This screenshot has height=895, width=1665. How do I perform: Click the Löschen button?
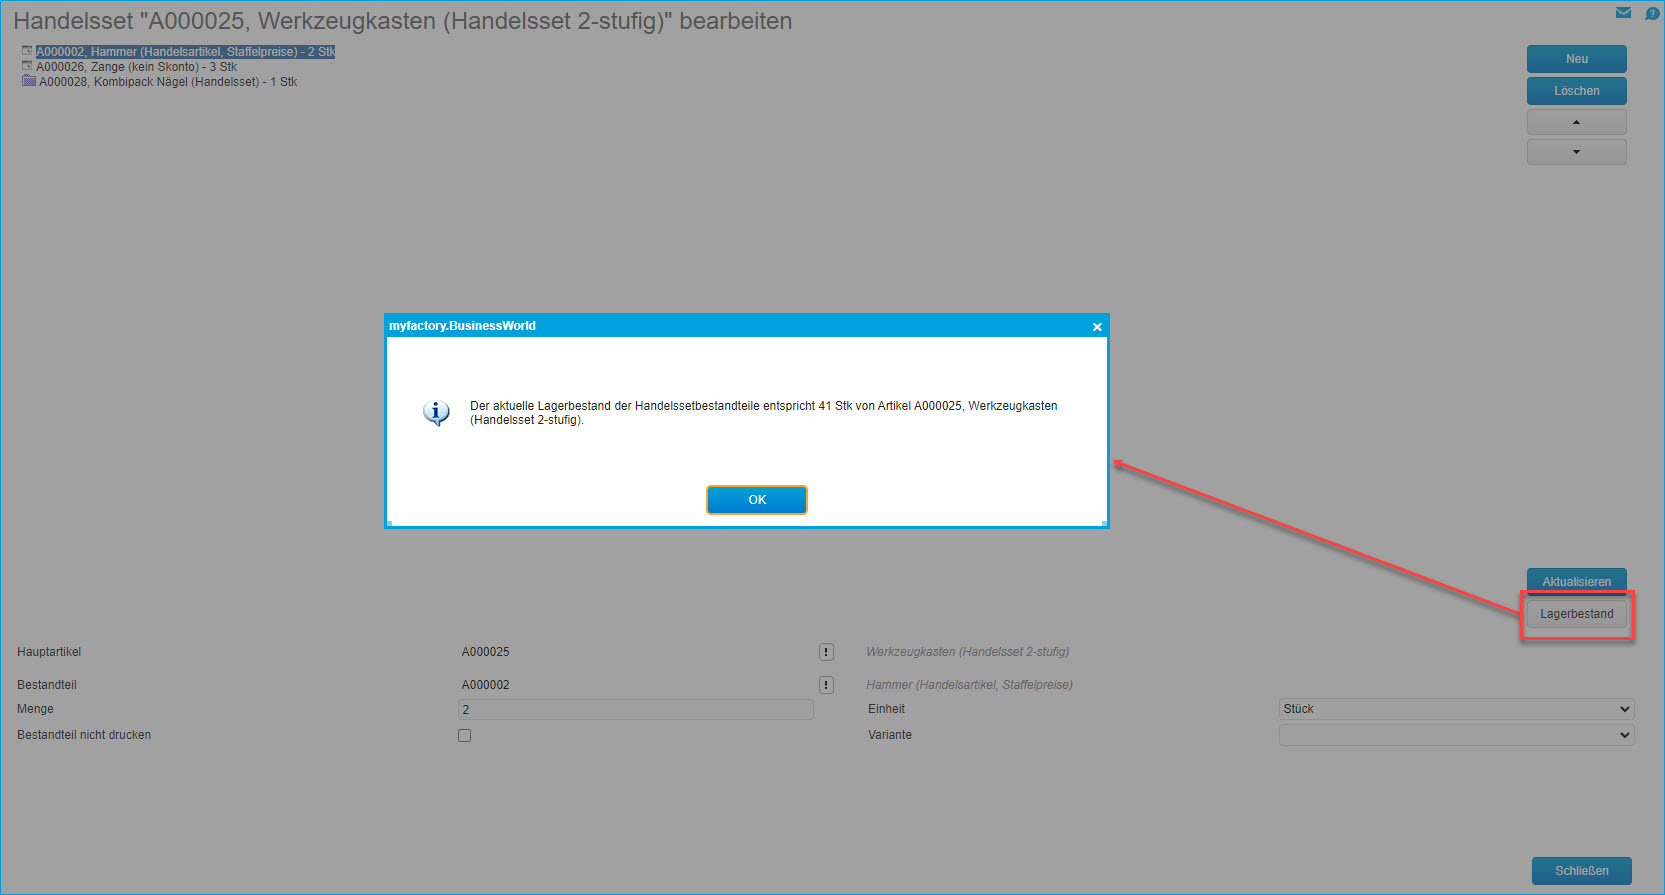click(1577, 91)
